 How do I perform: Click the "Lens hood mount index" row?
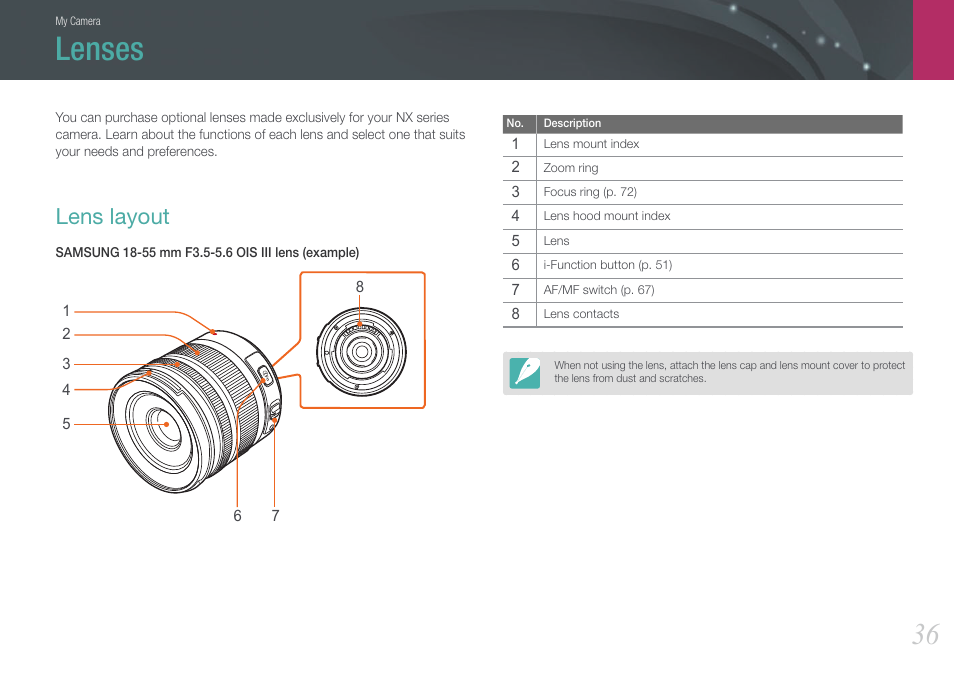[x=703, y=217]
